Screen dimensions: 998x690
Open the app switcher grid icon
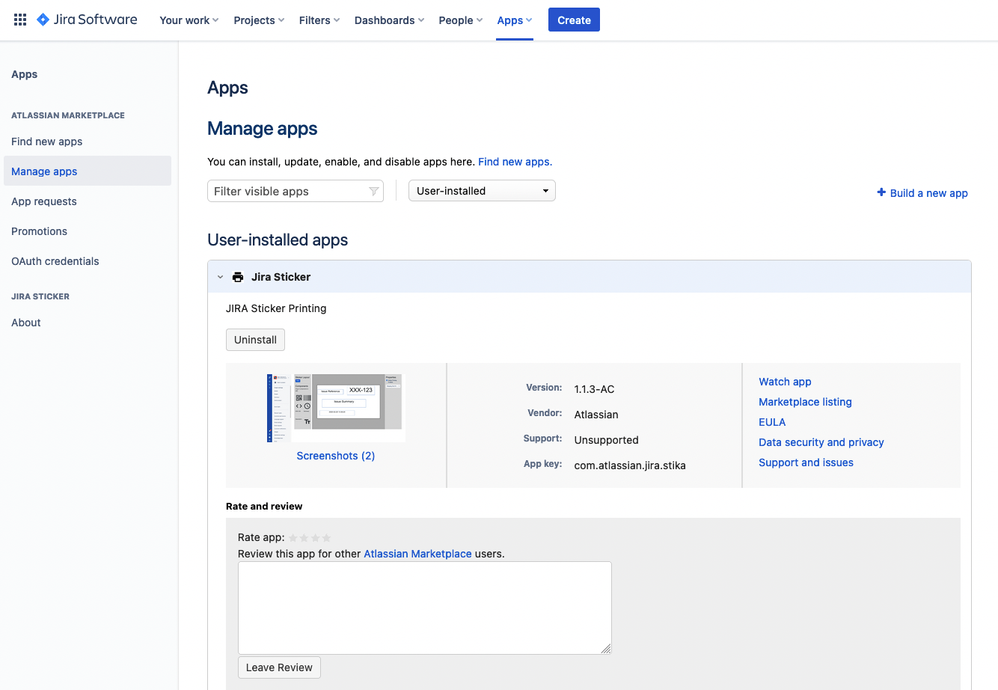coord(20,20)
